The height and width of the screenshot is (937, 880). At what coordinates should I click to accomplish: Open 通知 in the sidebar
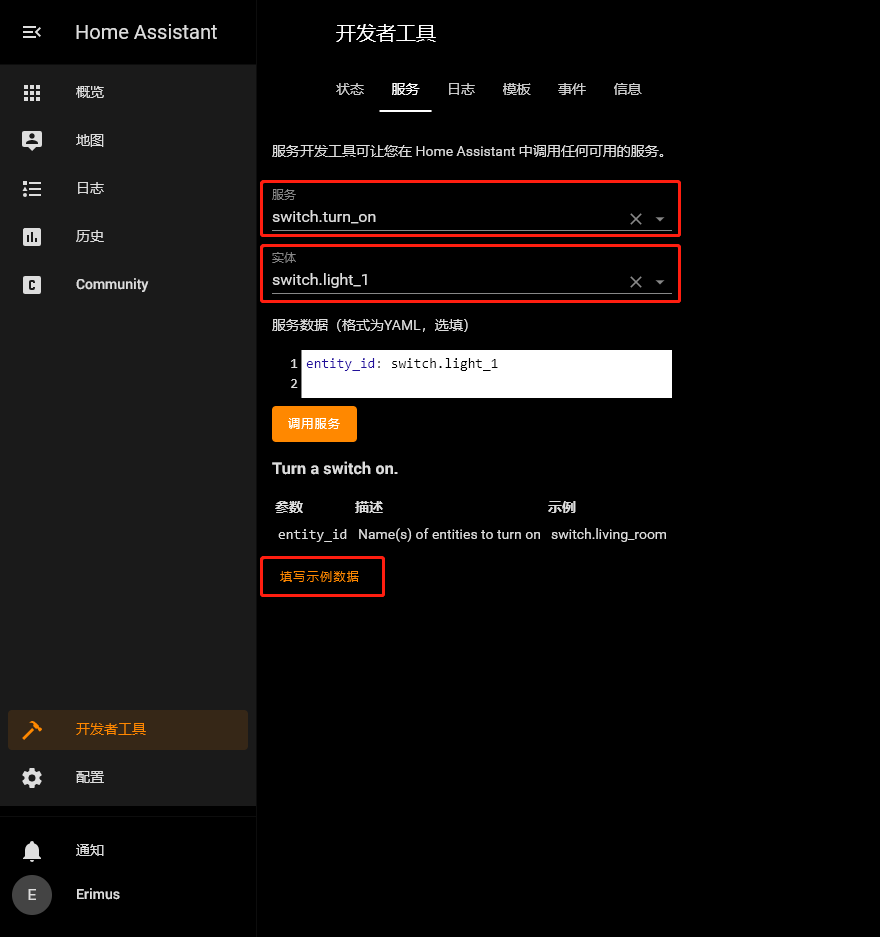[128, 850]
